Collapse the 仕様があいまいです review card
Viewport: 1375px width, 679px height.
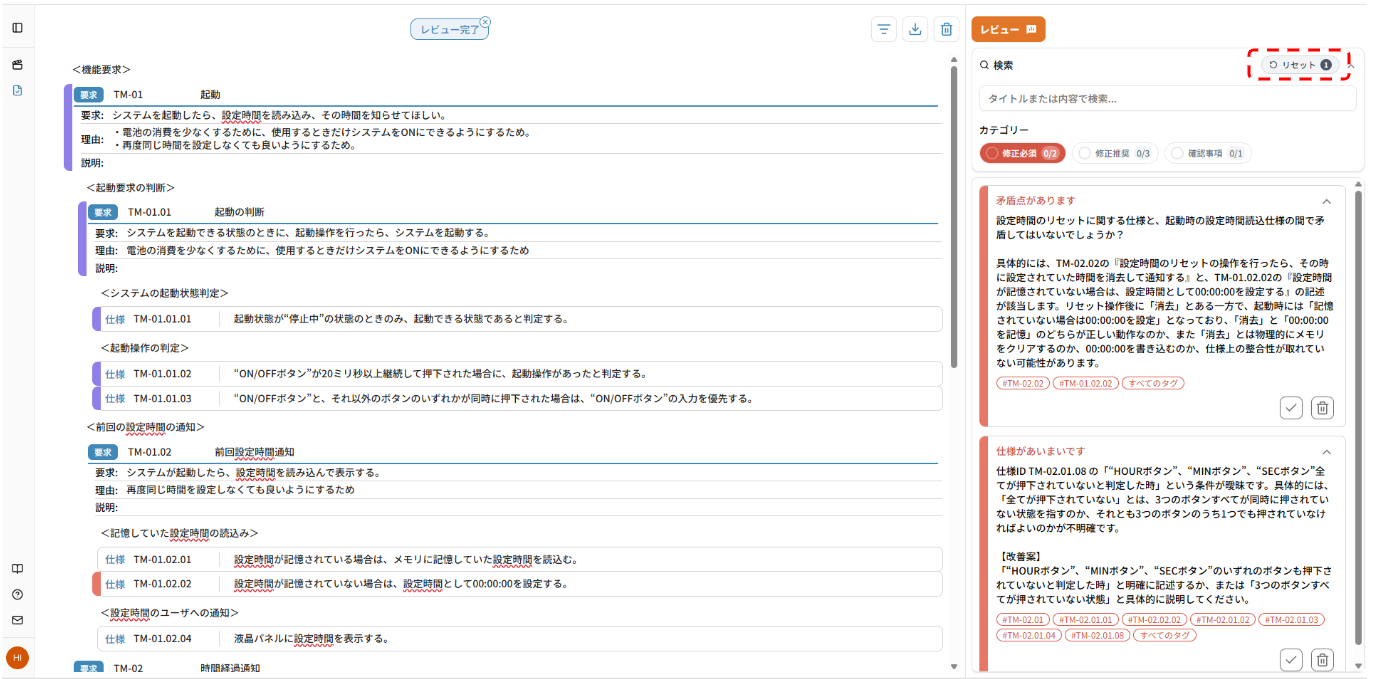[1329, 451]
